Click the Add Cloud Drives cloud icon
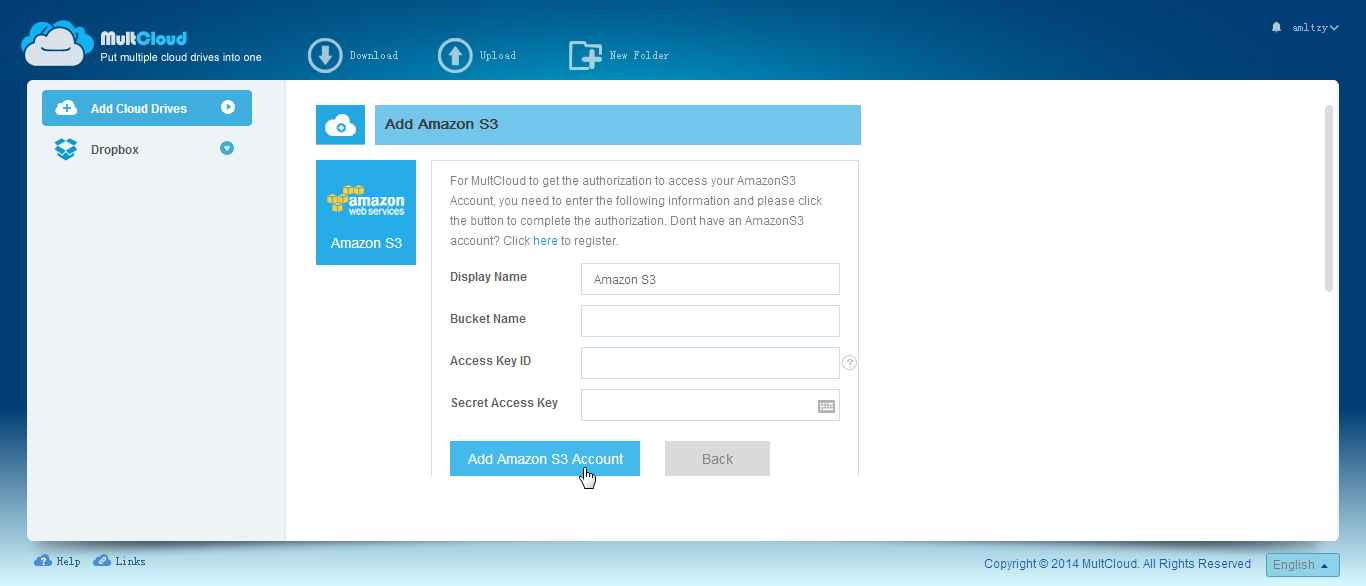The width and height of the screenshot is (1366, 586). coord(66,108)
